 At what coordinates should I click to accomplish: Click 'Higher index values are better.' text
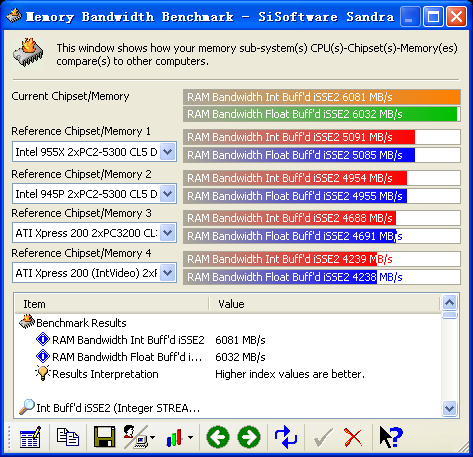[290, 374]
